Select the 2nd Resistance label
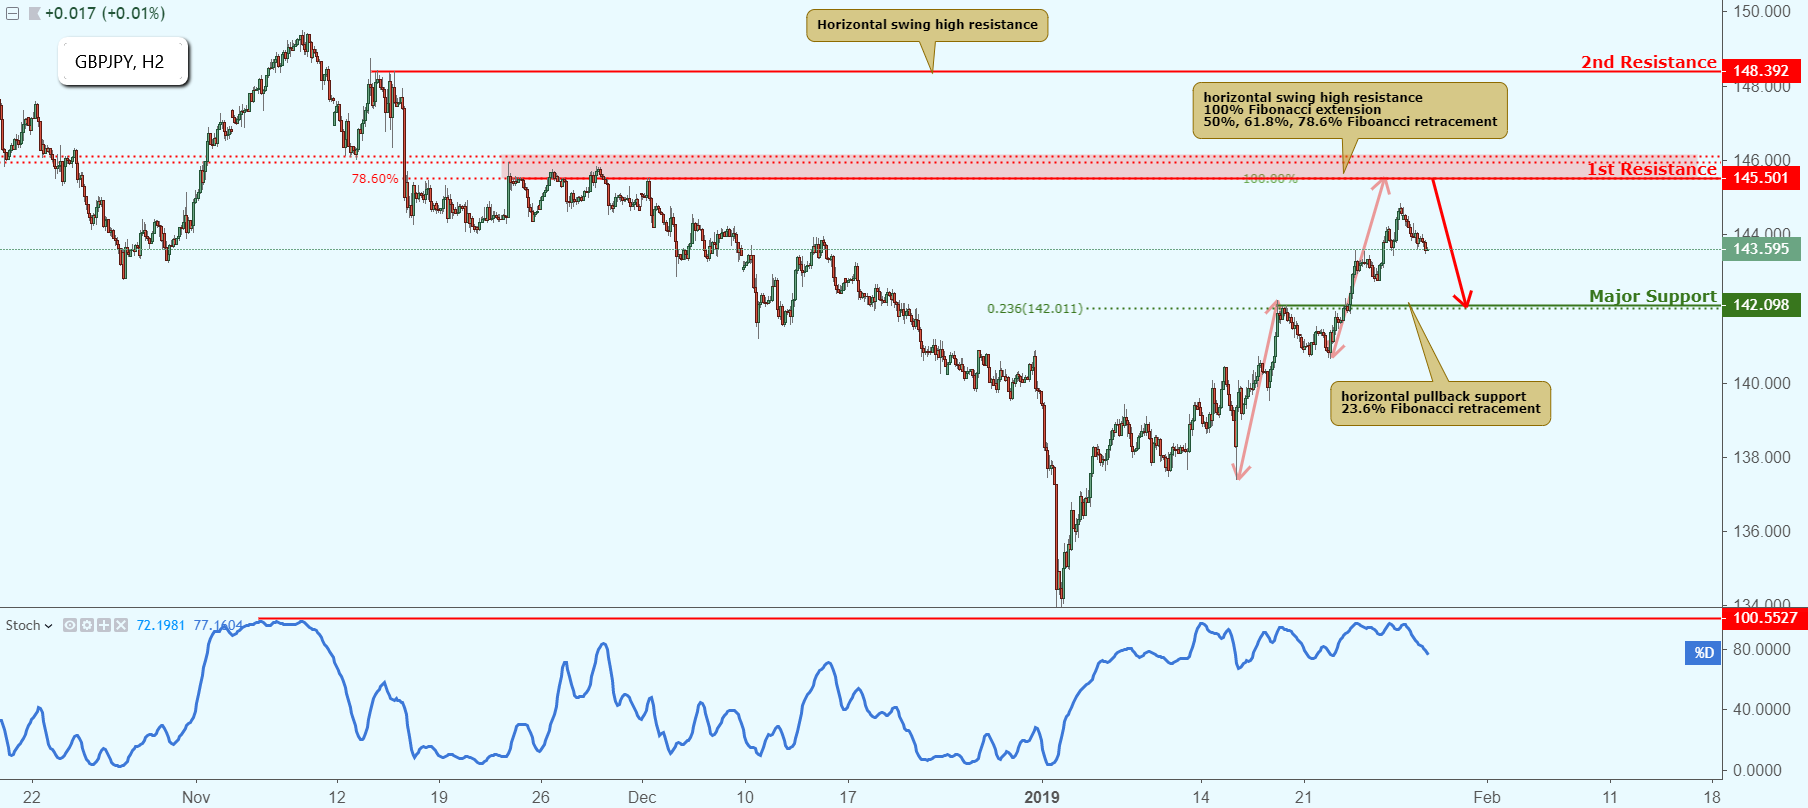This screenshot has width=1808, height=808. [1648, 62]
